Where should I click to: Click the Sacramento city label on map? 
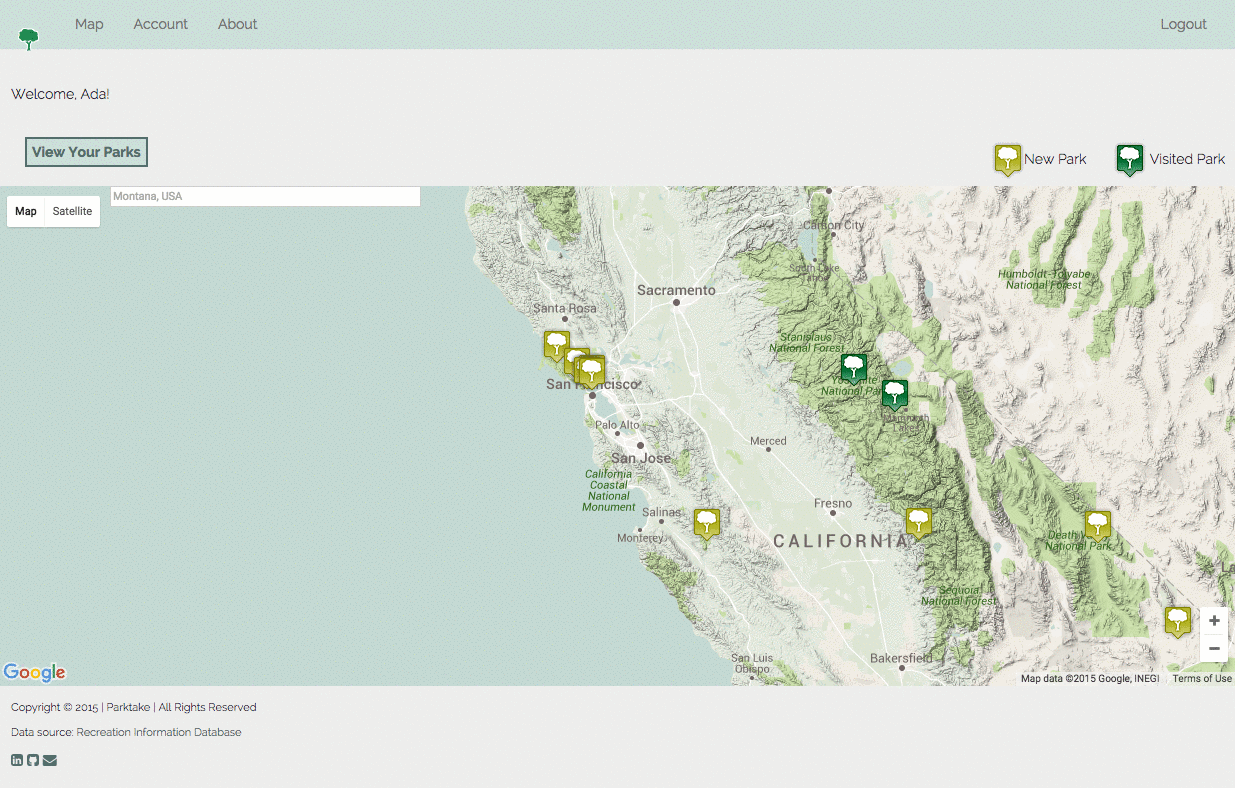click(677, 290)
